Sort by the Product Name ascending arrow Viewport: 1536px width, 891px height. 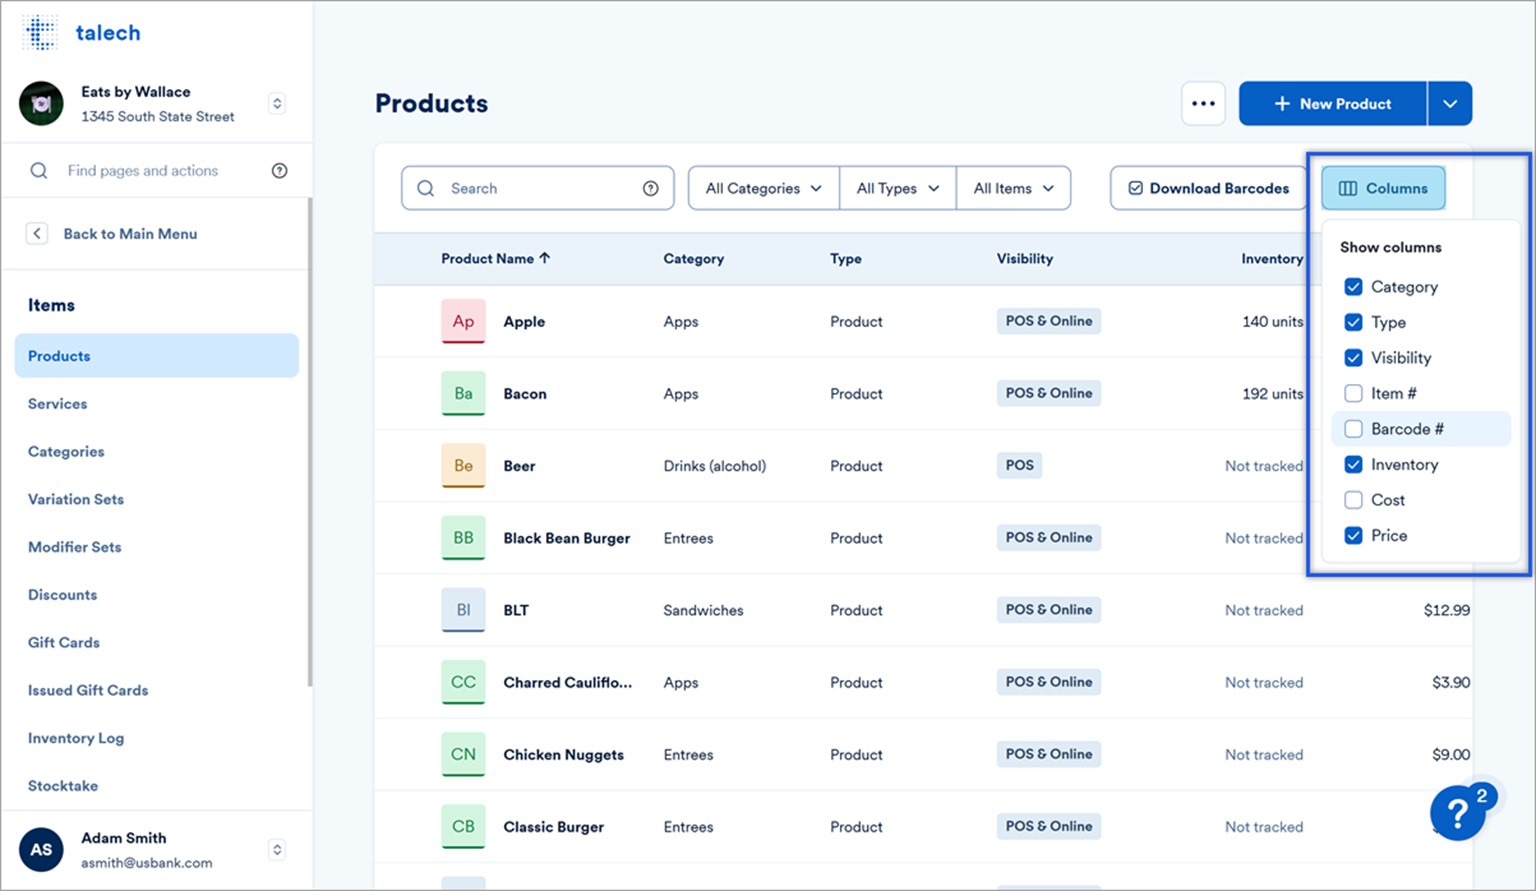pos(545,258)
